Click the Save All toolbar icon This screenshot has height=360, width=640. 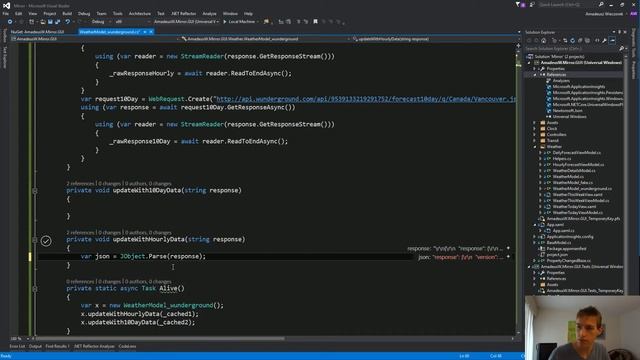[x=58, y=22]
